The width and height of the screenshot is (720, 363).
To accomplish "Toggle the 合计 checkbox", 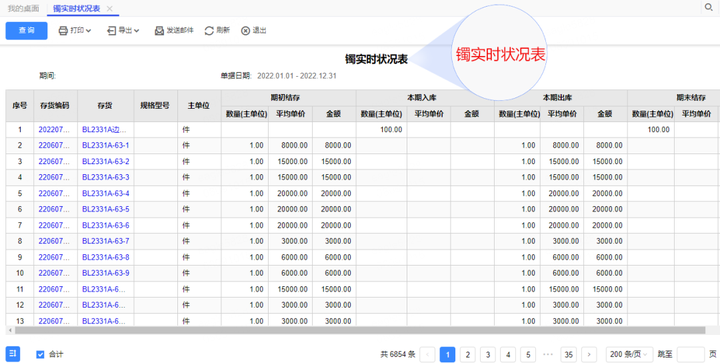I will coord(40,354).
